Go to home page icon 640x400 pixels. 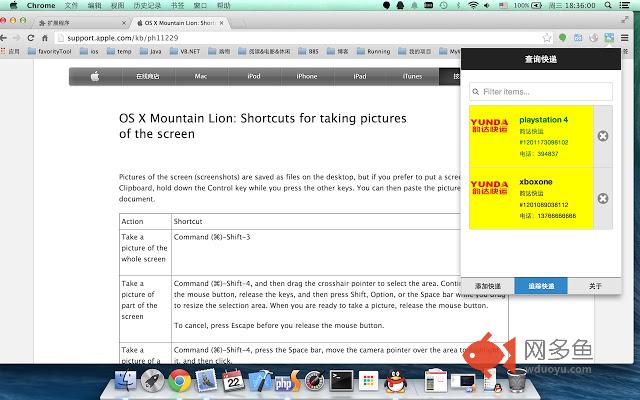tap(45, 38)
